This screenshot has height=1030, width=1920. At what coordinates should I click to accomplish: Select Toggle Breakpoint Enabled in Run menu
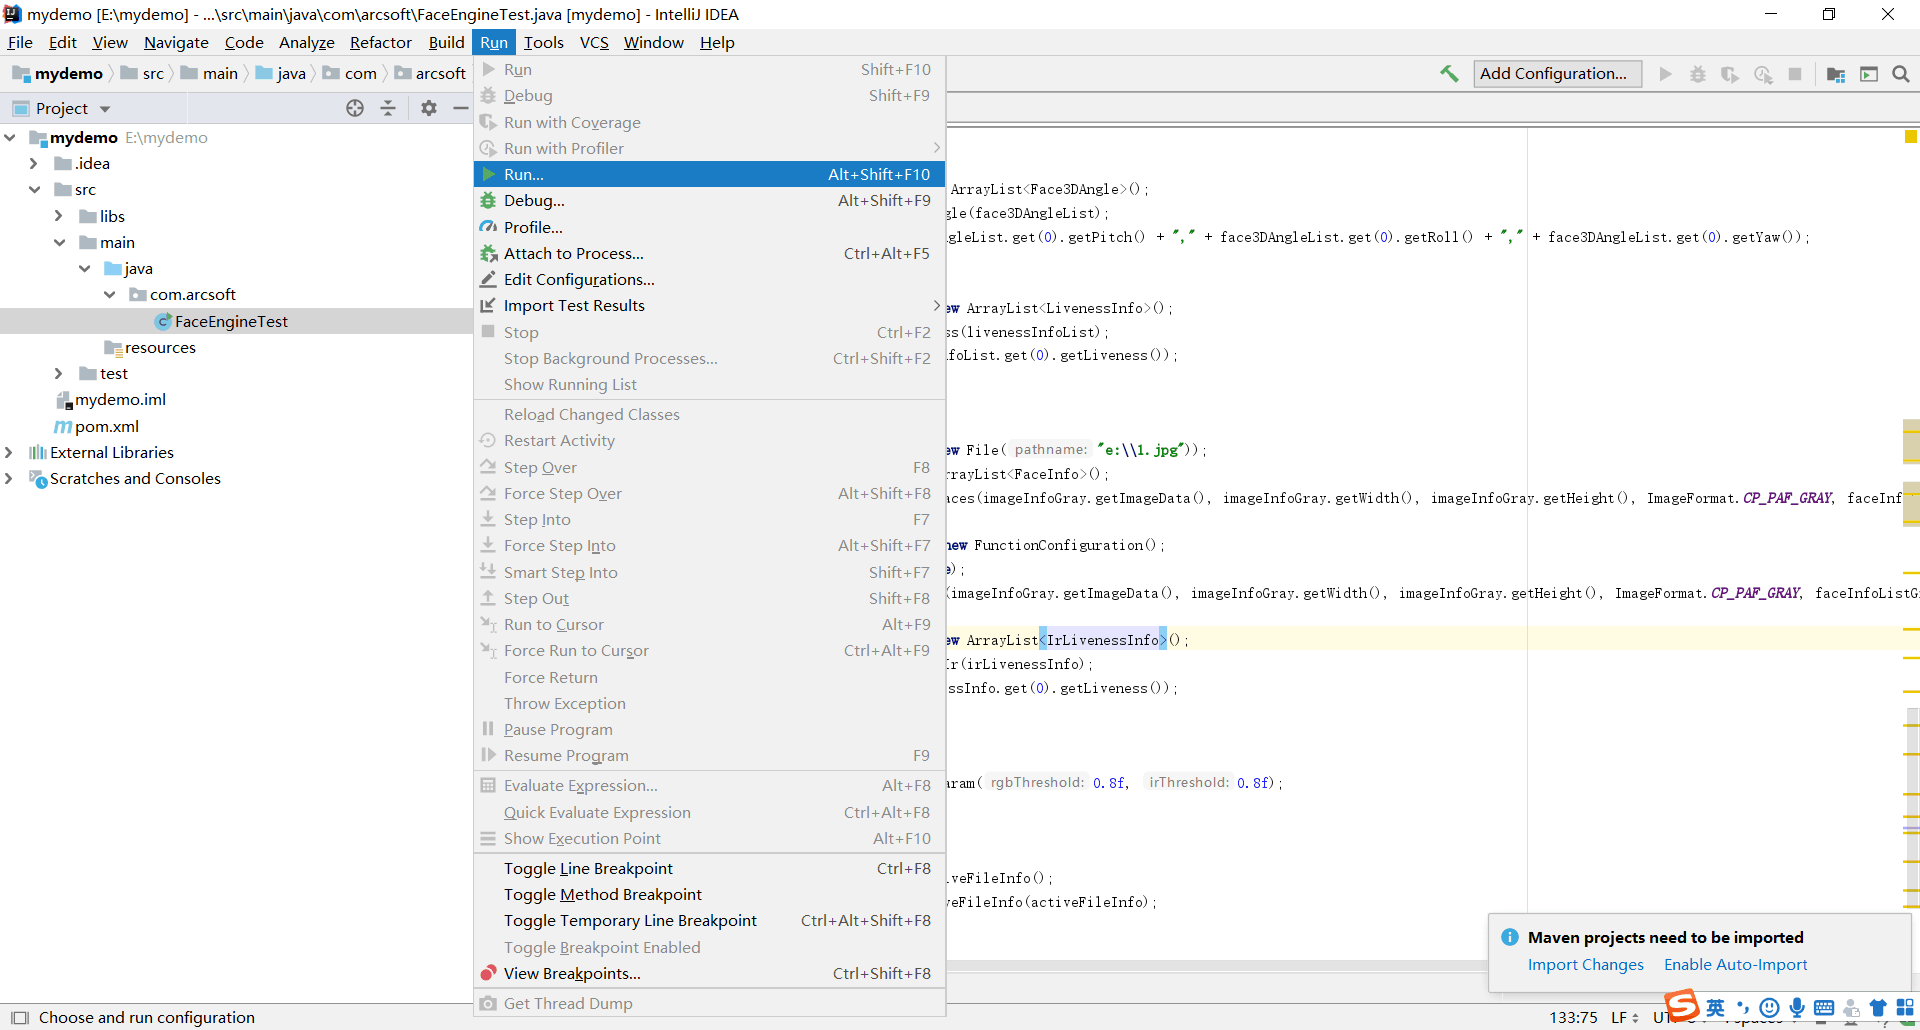point(602,947)
